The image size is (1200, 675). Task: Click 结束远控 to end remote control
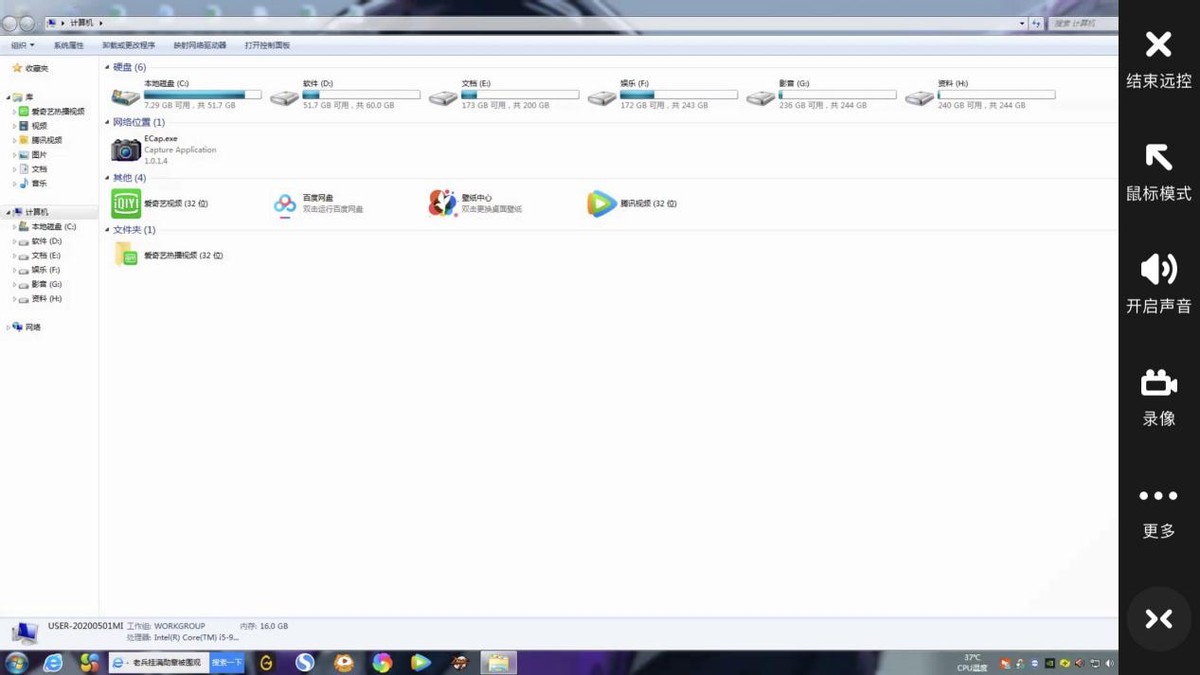[x=1158, y=58]
